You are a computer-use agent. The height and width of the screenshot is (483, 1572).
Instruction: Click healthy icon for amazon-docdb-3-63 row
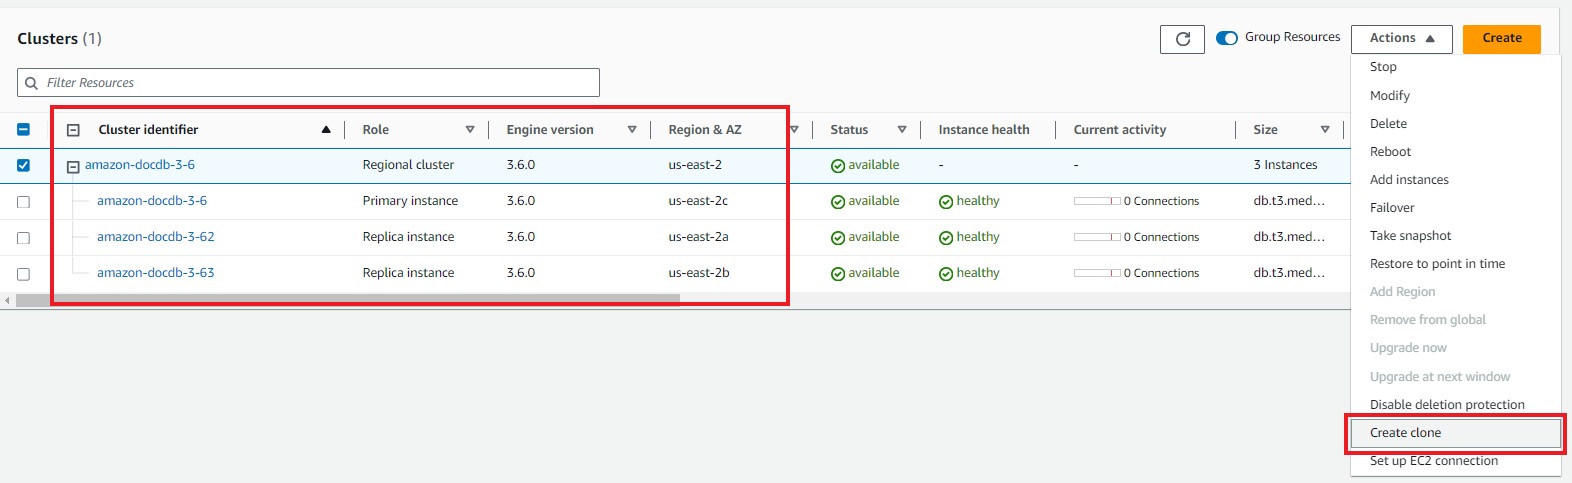coord(946,274)
